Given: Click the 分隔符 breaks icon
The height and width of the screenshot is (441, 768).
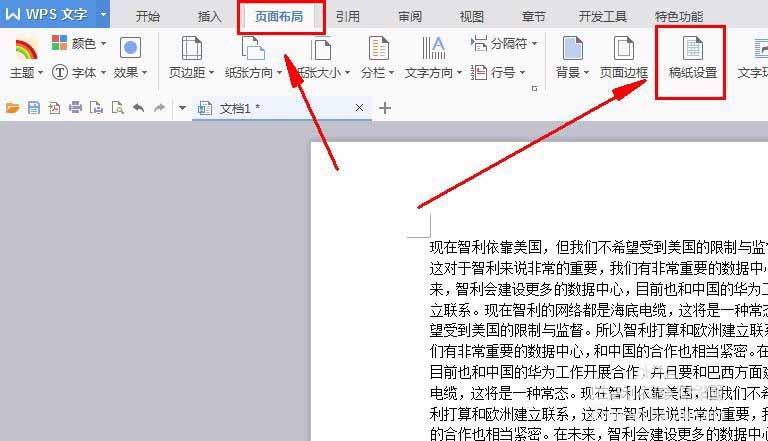Looking at the screenshot, I should [479, 43].
